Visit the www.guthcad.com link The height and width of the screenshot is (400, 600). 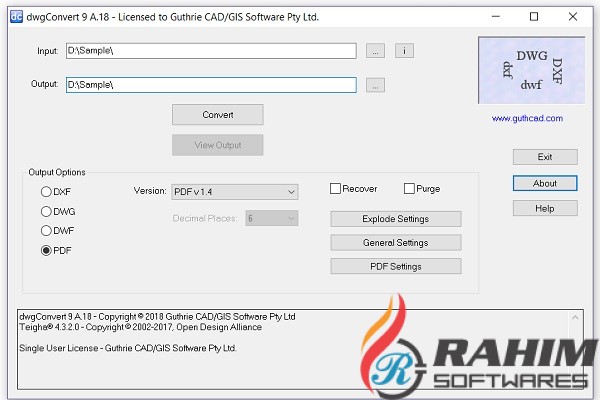pos(527,118)
